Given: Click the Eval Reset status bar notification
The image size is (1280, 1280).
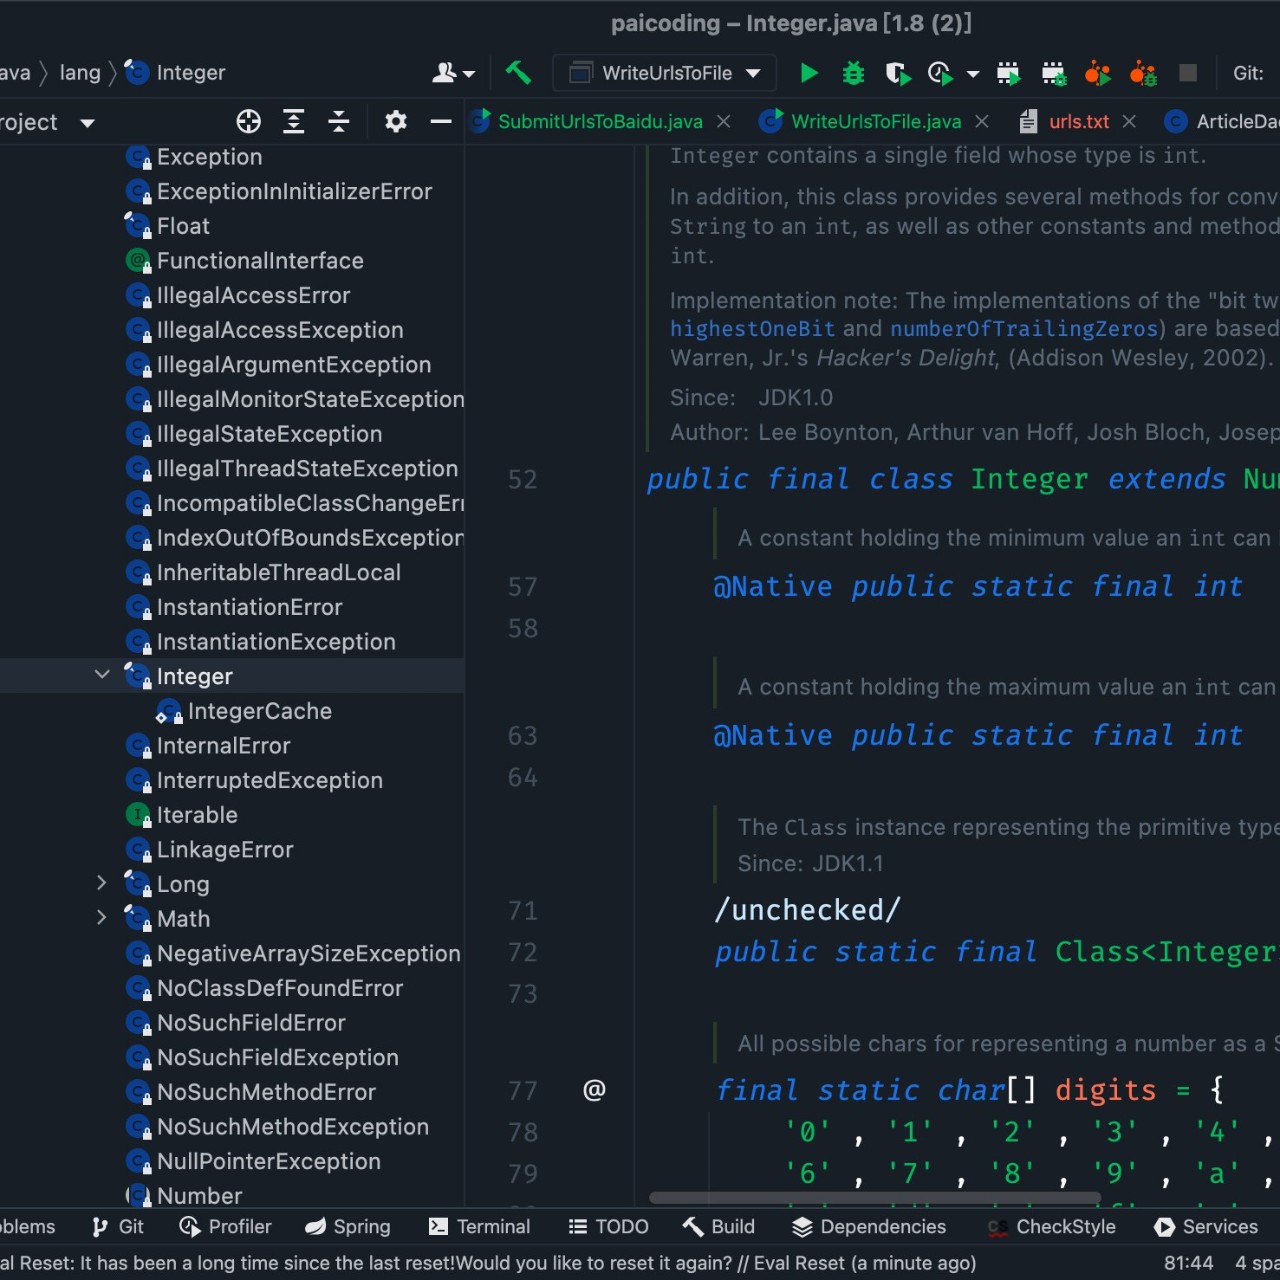Looking at the screenshot, I should click(x=488, y=1263).
